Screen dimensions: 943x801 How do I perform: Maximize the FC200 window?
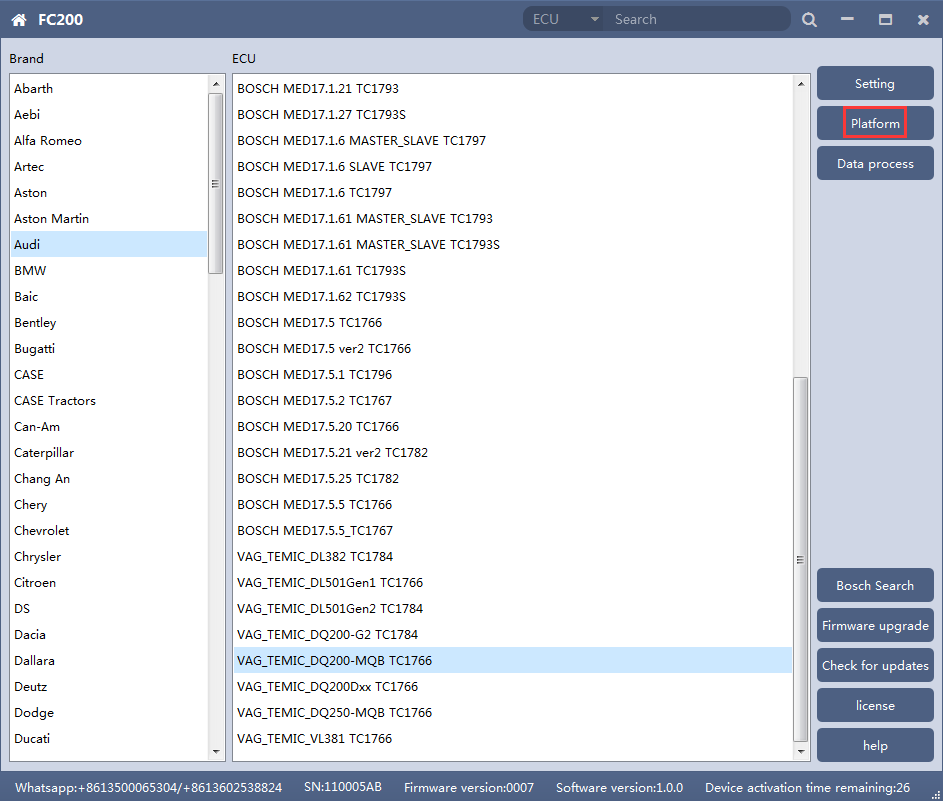885,20
